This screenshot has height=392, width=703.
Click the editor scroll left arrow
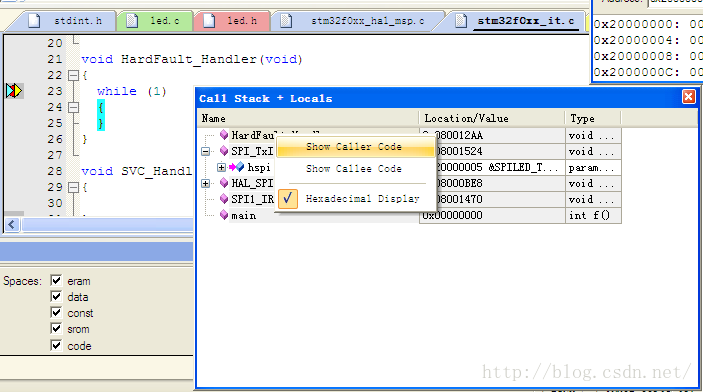point(12,225)
